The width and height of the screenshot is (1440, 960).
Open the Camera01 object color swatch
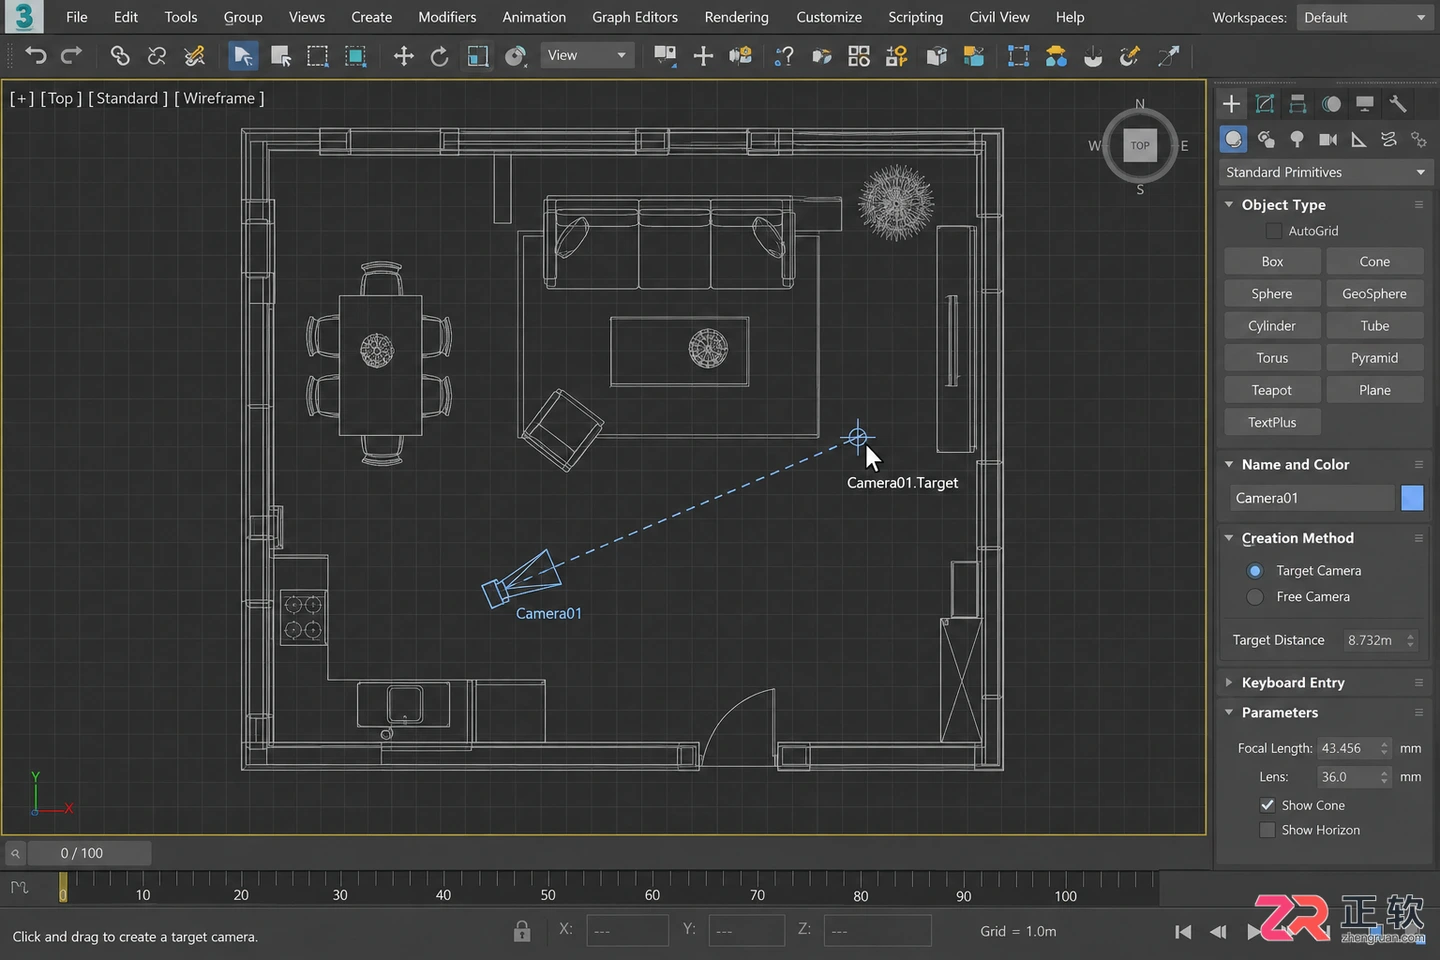coord(1412,498)
